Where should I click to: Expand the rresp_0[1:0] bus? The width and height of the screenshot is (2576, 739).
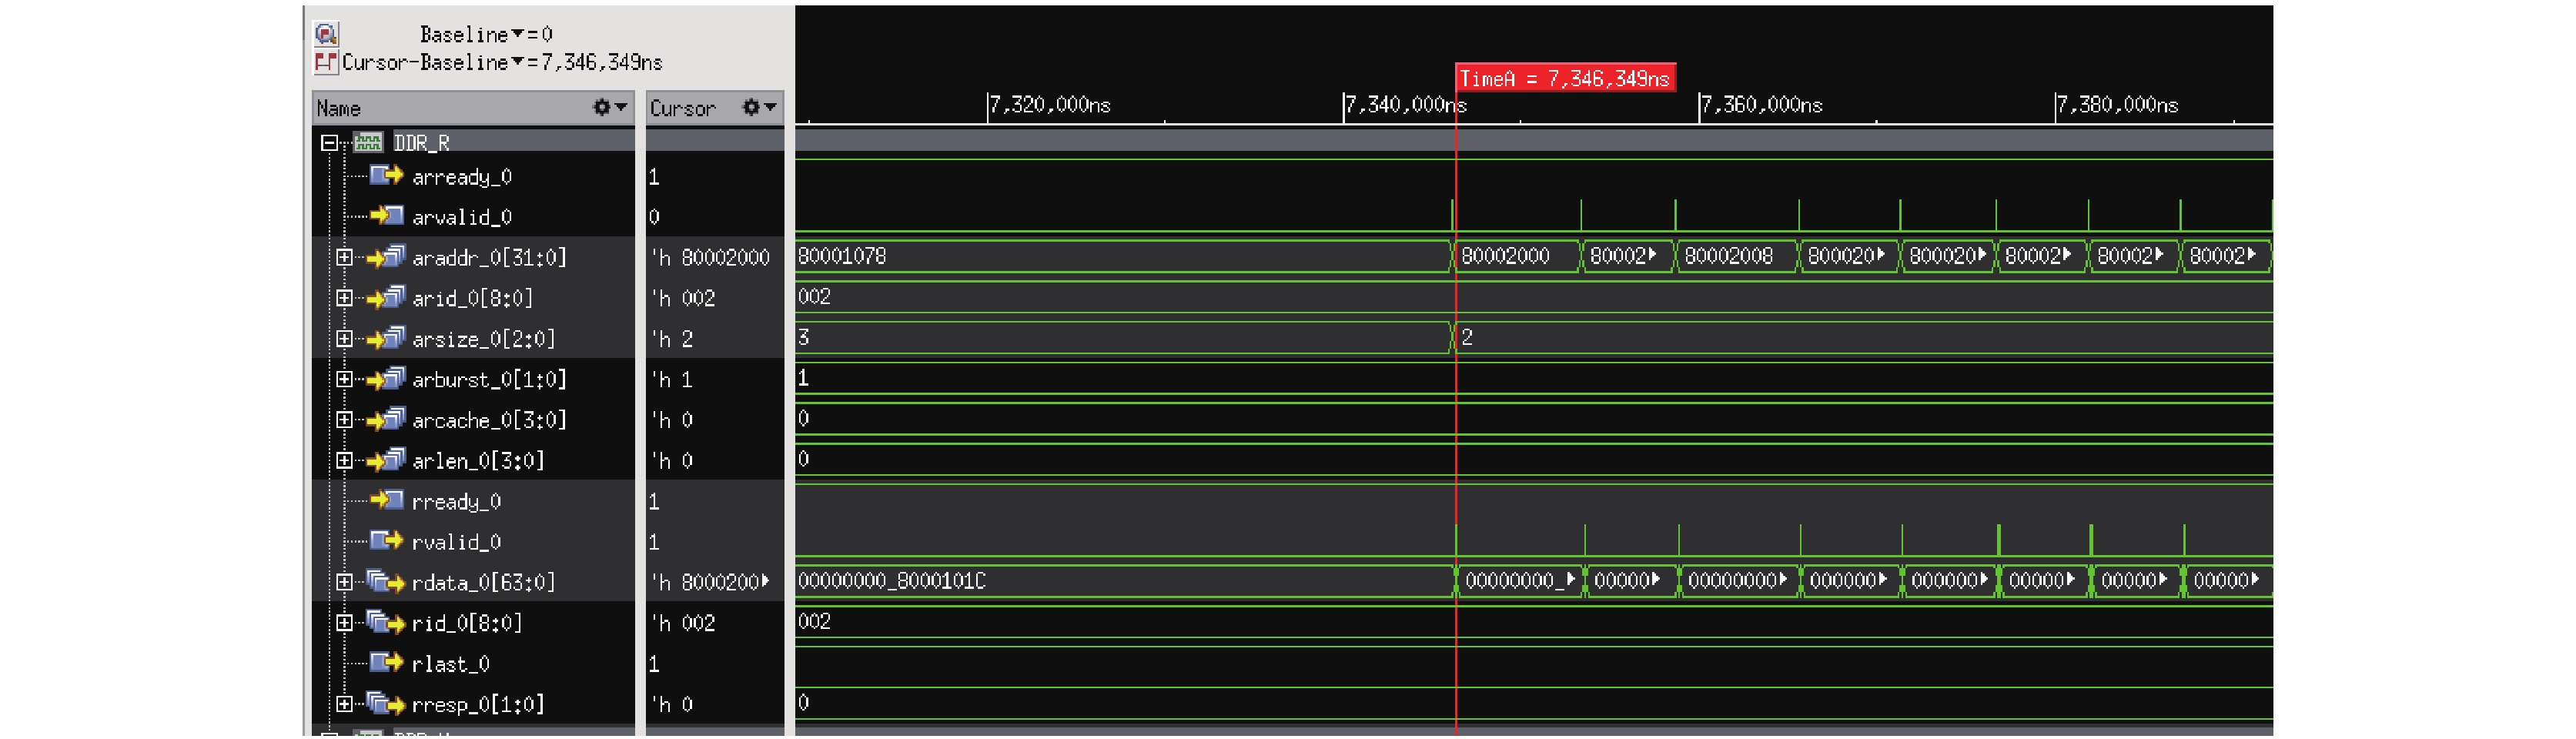pyautogui.click(x=344, y=704)
